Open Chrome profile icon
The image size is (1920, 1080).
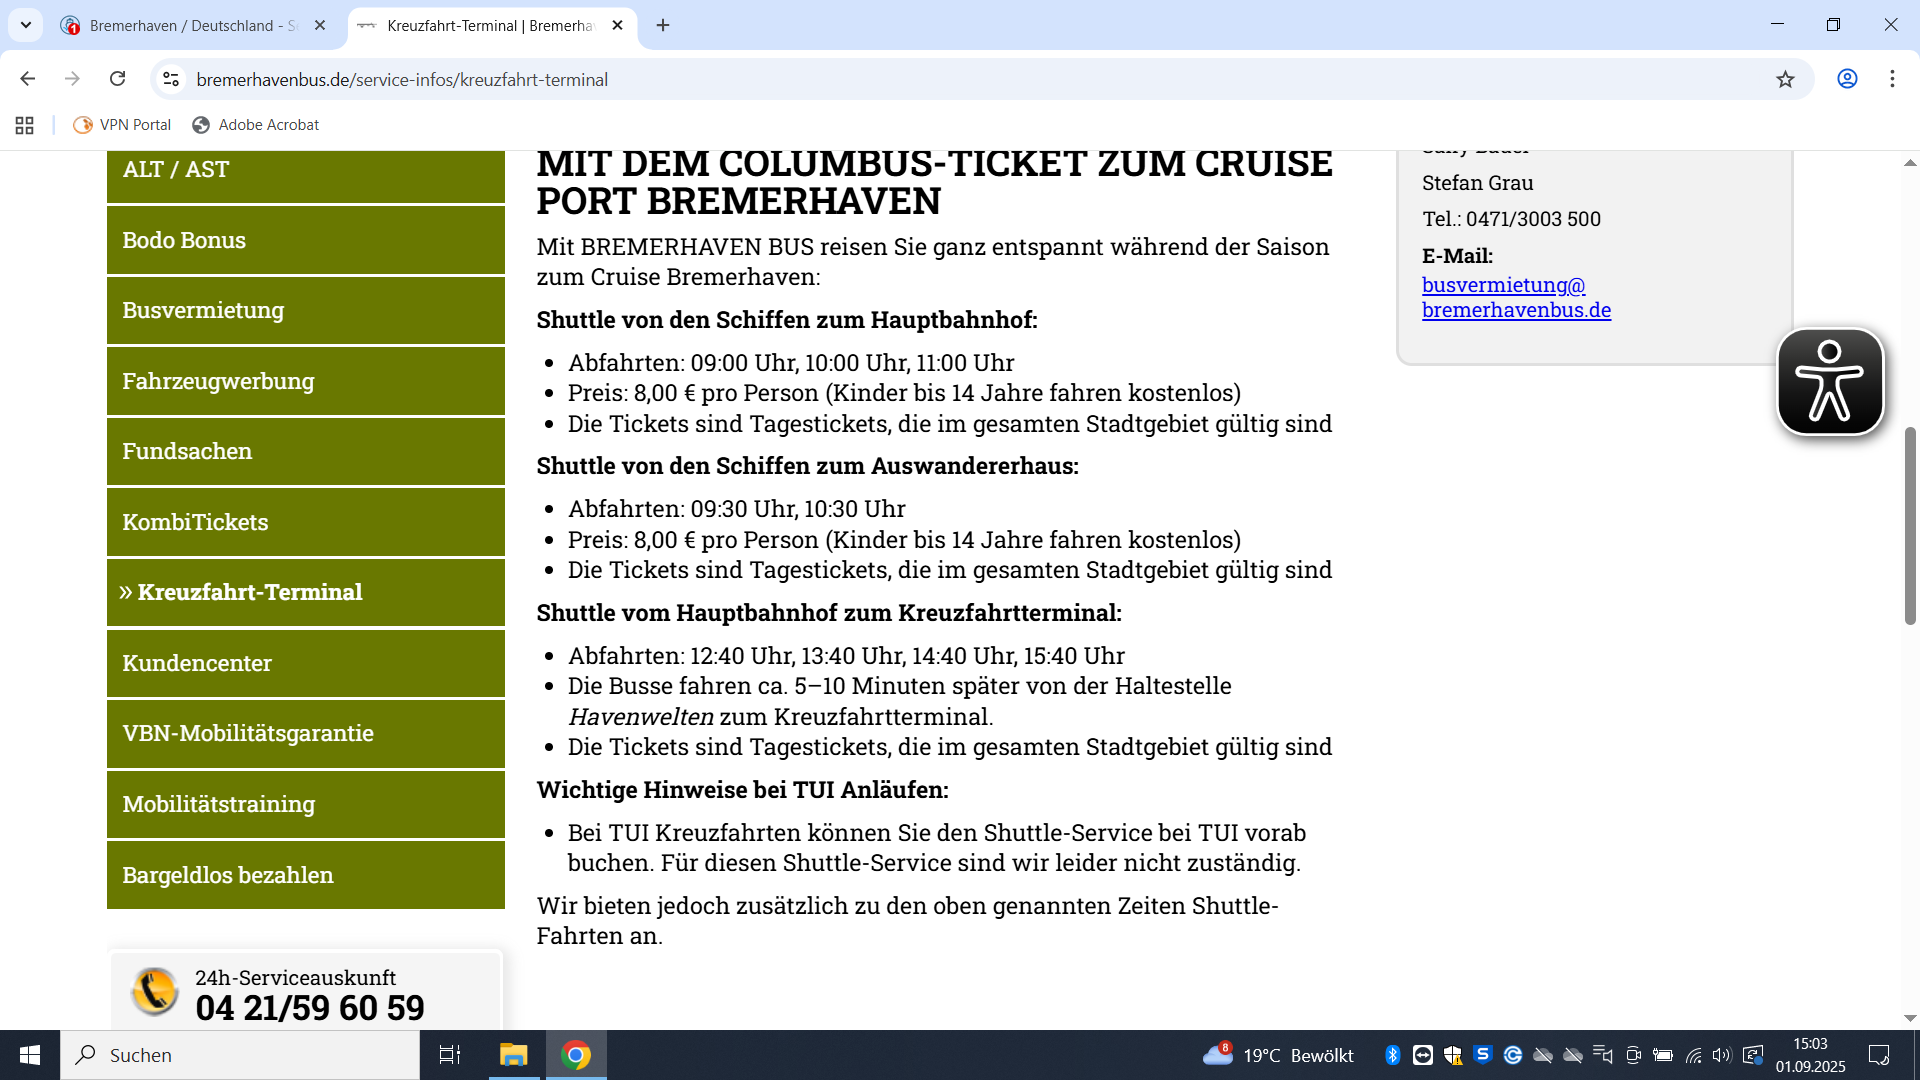click(x=1847, y=79)
